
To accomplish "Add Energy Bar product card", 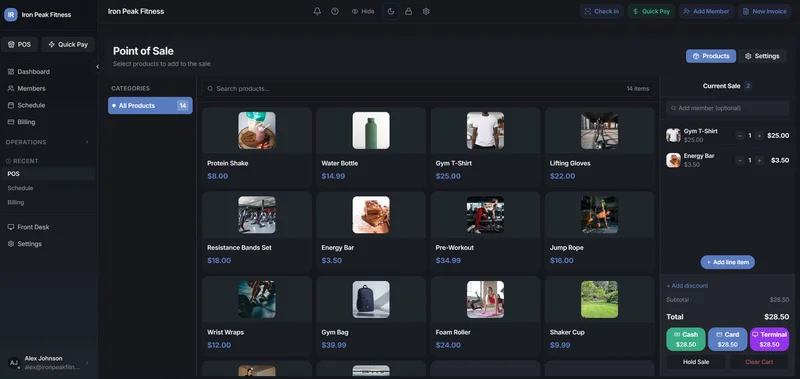I will coord(371,232).
